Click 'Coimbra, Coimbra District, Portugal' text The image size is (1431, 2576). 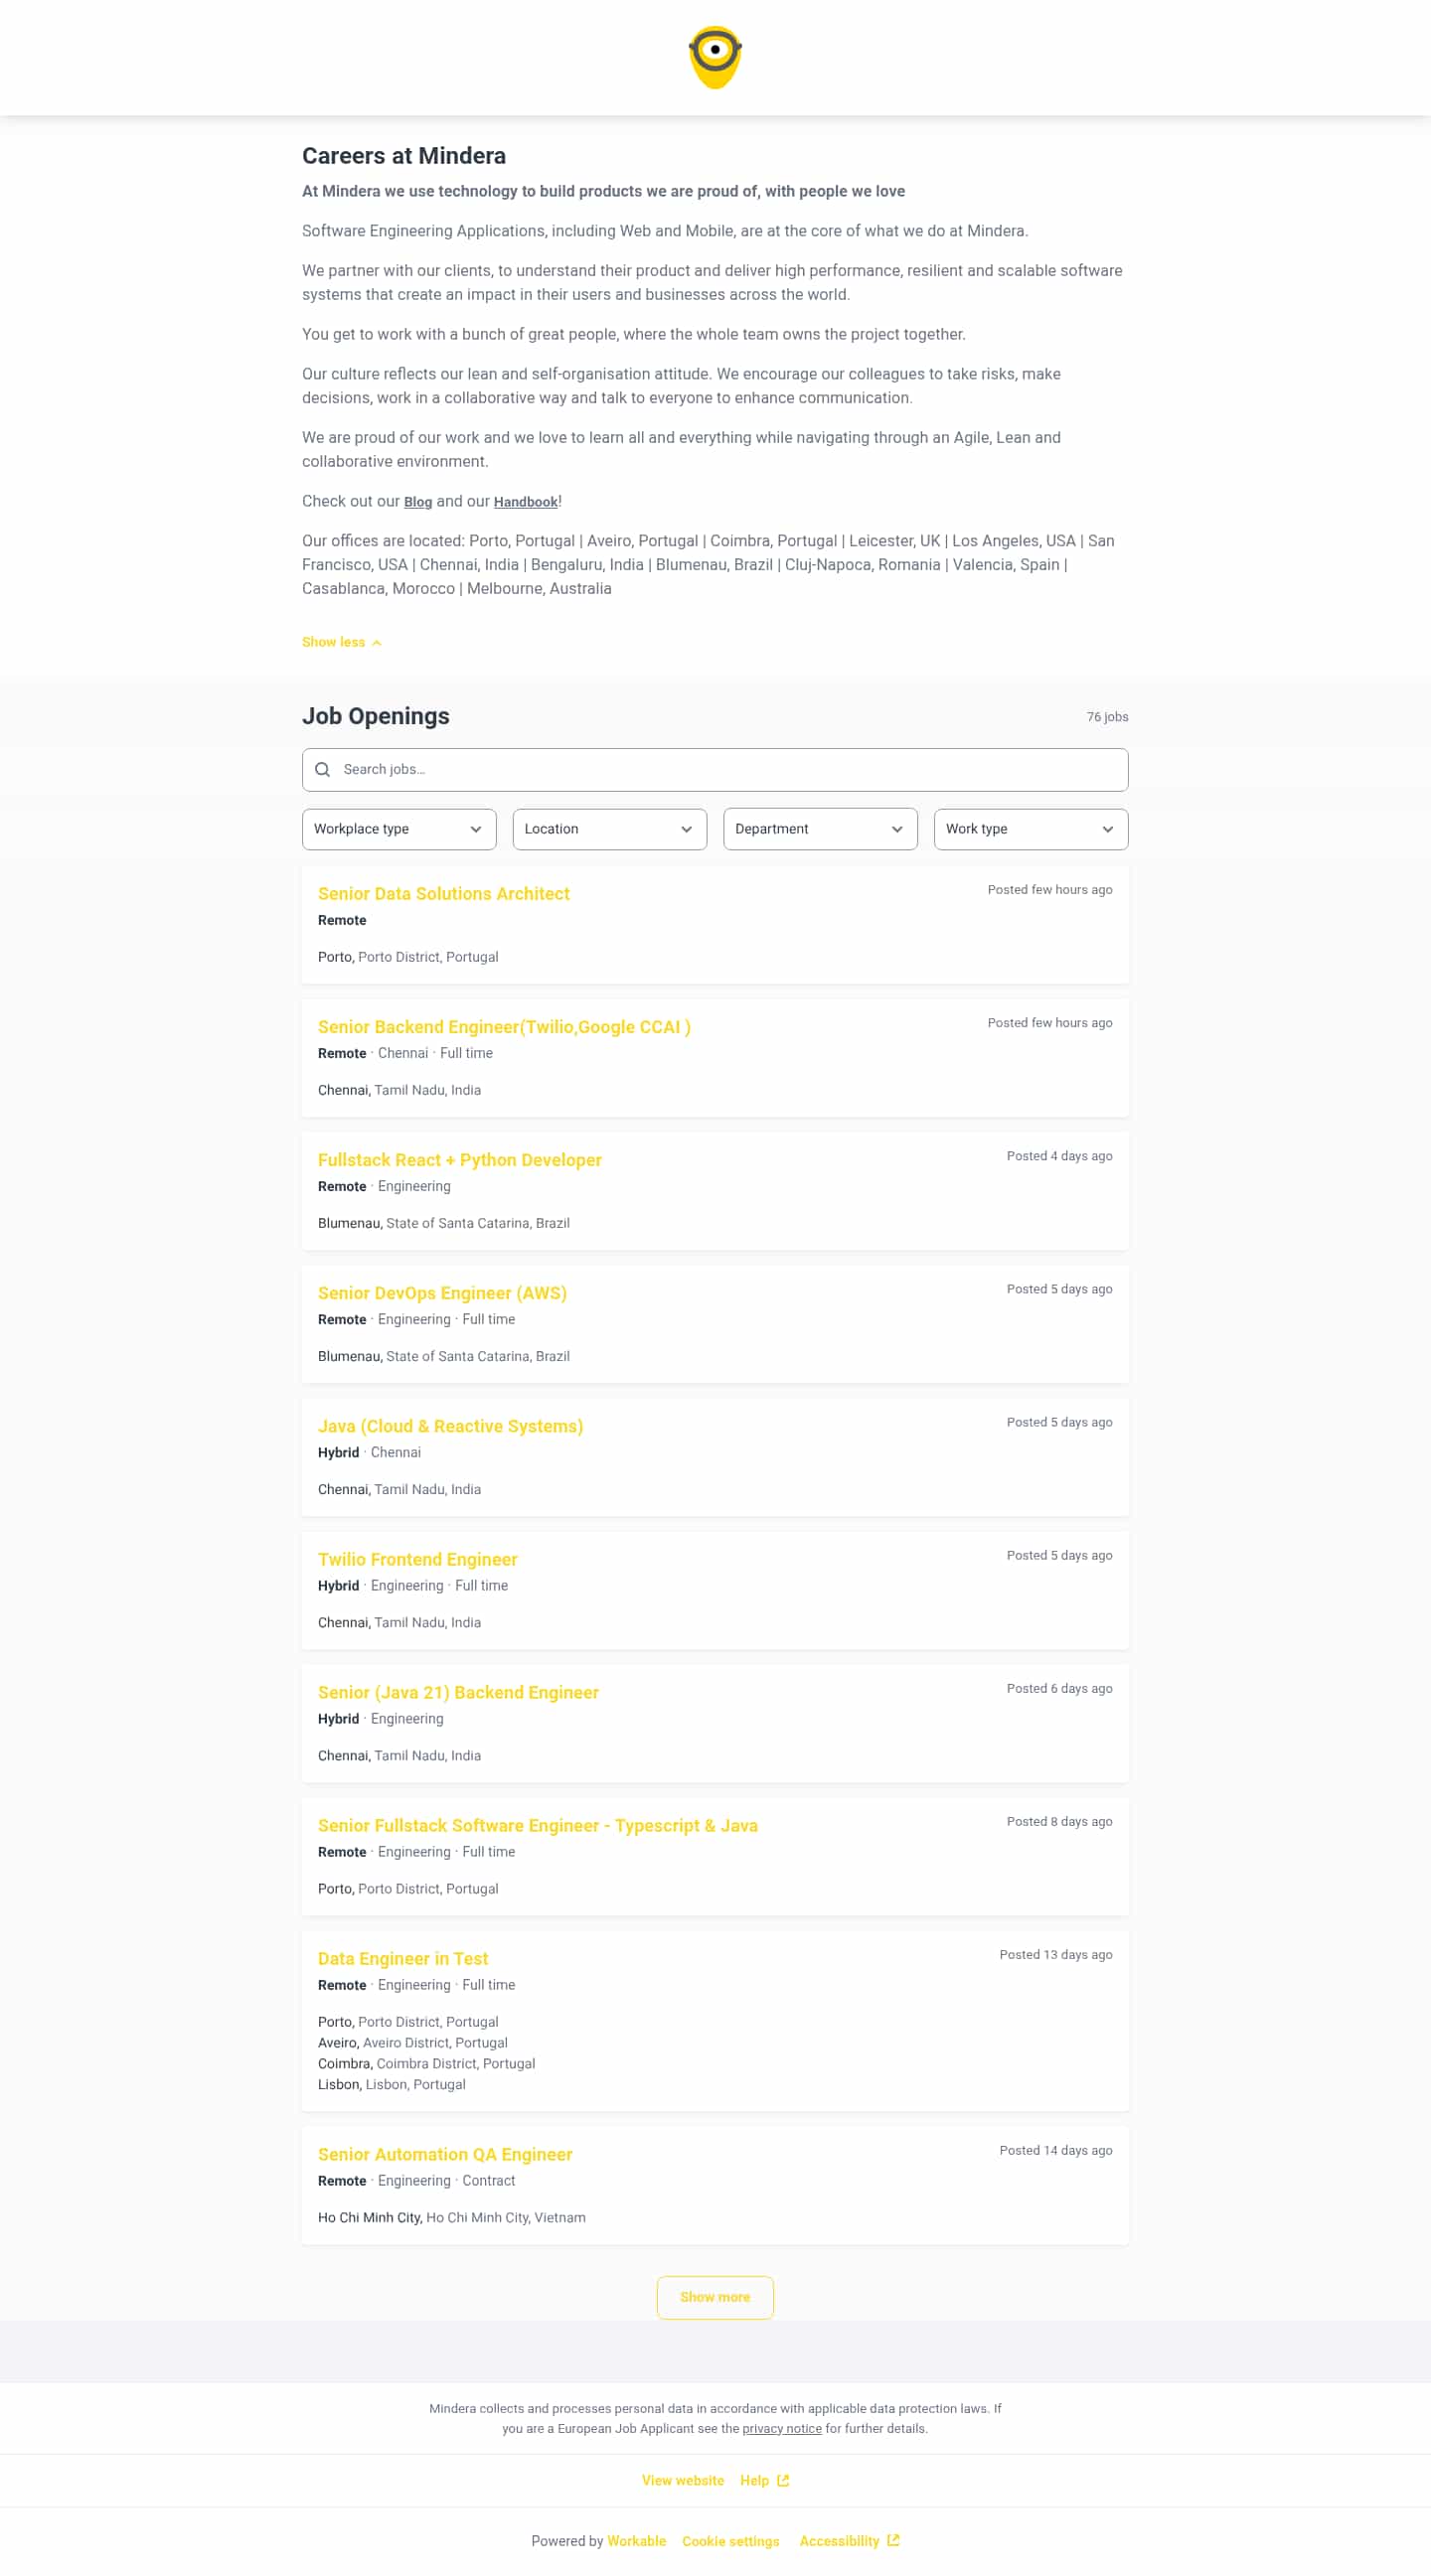(426, 2062)
